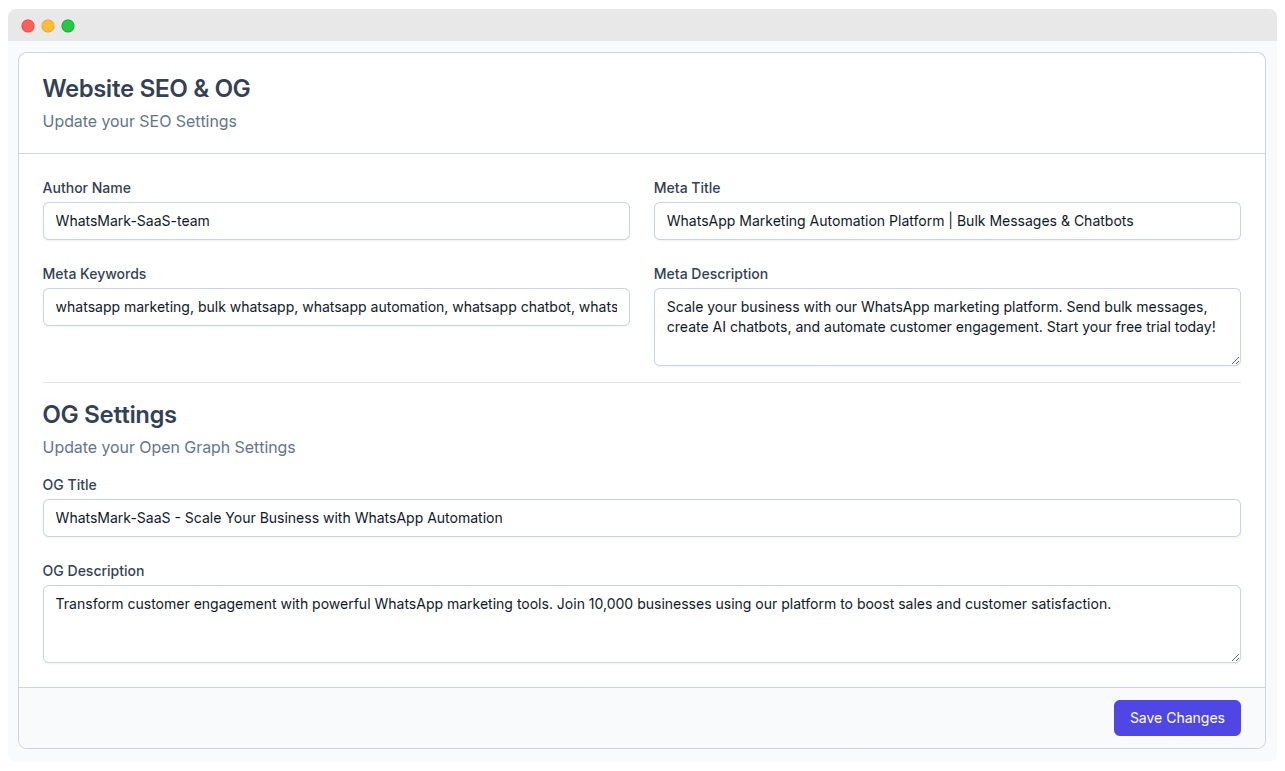Click the "Meta Keywords" label
This screenshot has width=1285, height=771.
(95, 274)
